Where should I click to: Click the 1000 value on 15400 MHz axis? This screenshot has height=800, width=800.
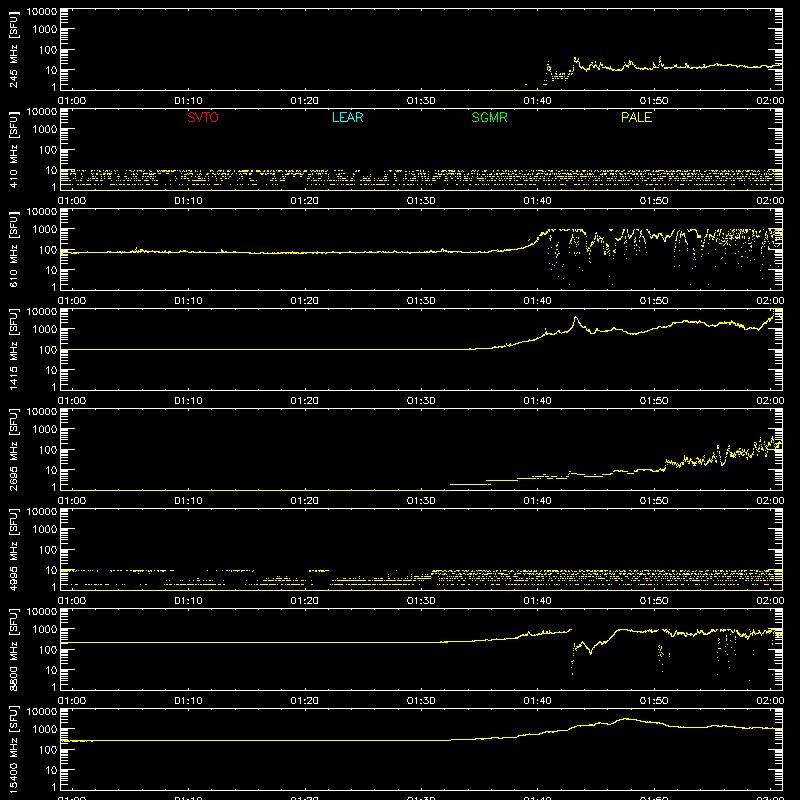point(45,730)
